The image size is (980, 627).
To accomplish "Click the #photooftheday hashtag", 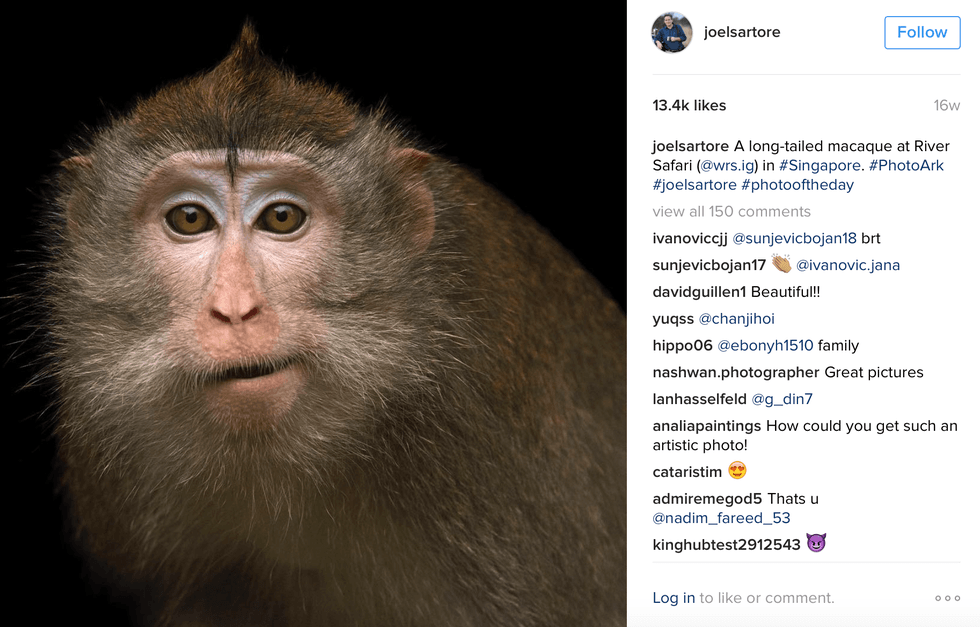I will [x=797, y=185].
